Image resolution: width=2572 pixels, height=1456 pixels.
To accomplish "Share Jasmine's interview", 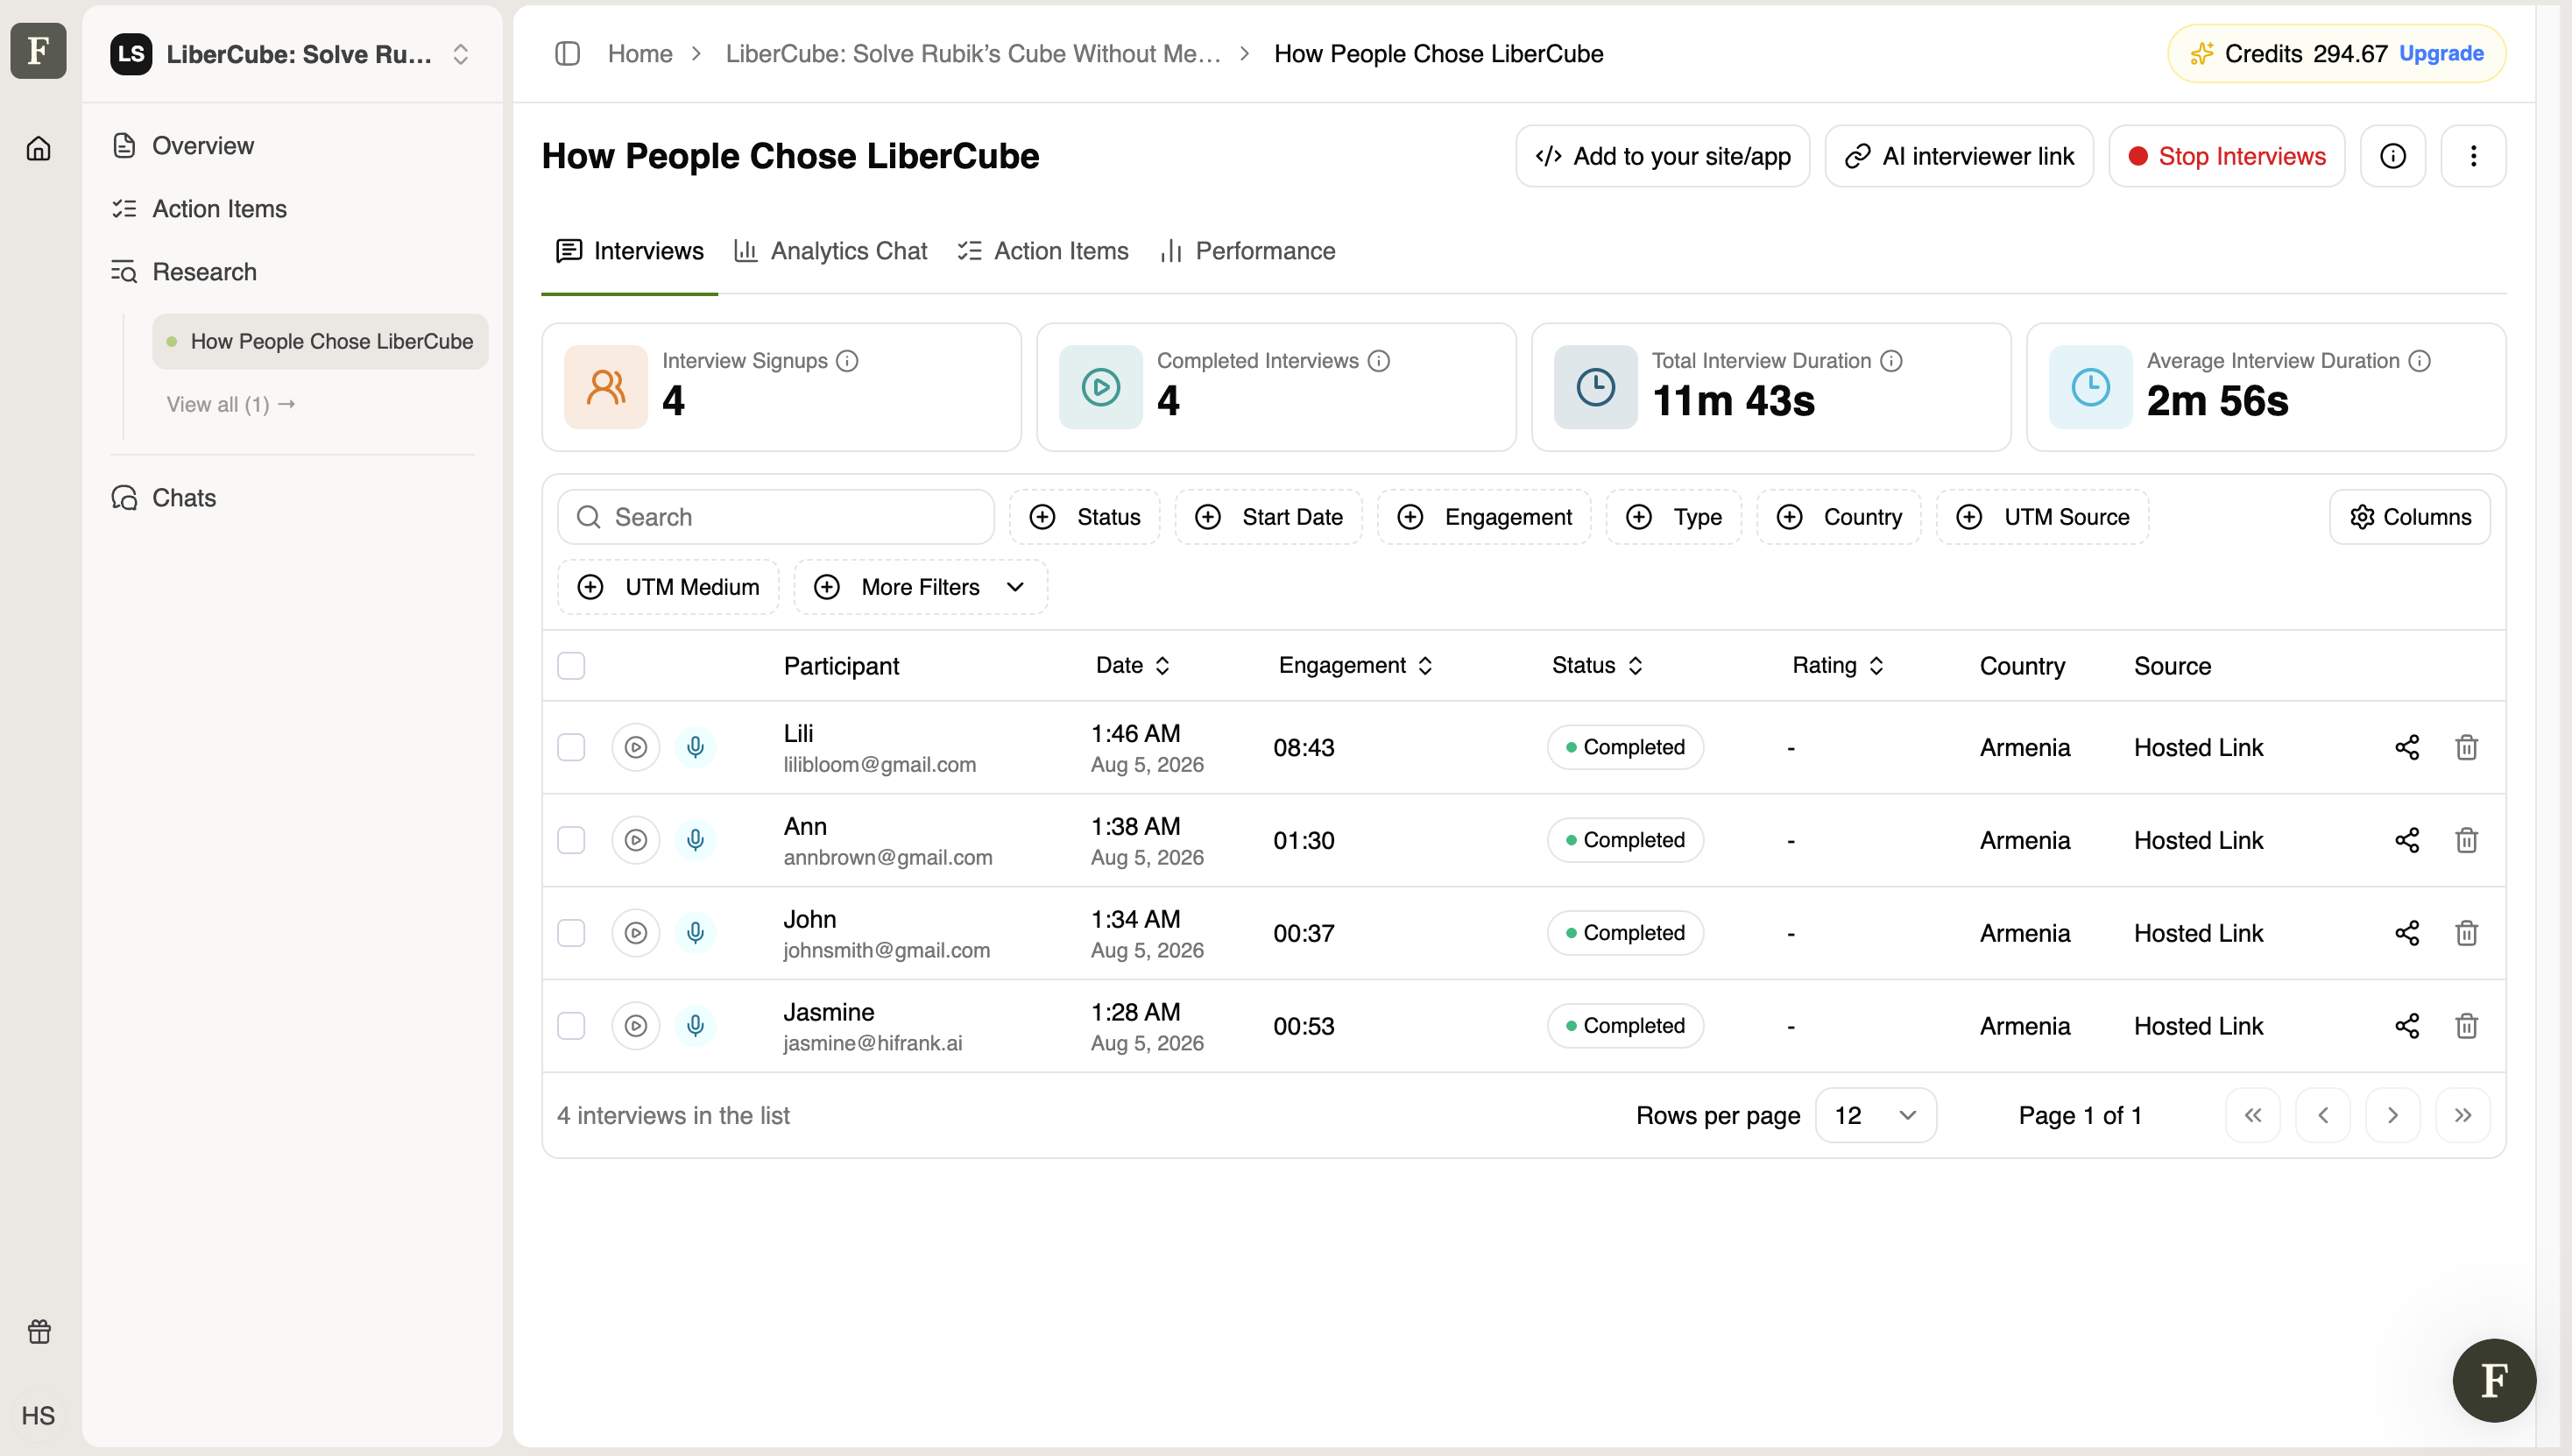I will 2407,1026.
